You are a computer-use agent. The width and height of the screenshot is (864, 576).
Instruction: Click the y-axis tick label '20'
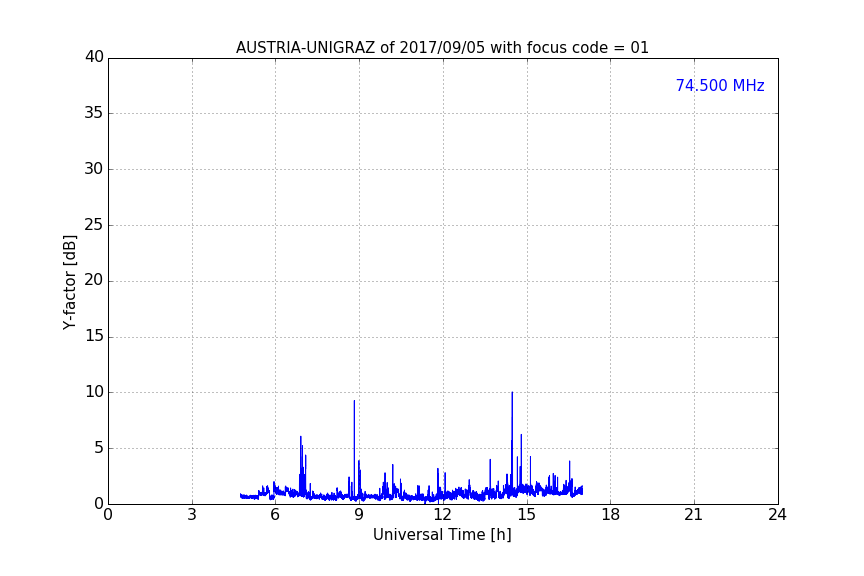pyautogui.click(x=94, y=280)
